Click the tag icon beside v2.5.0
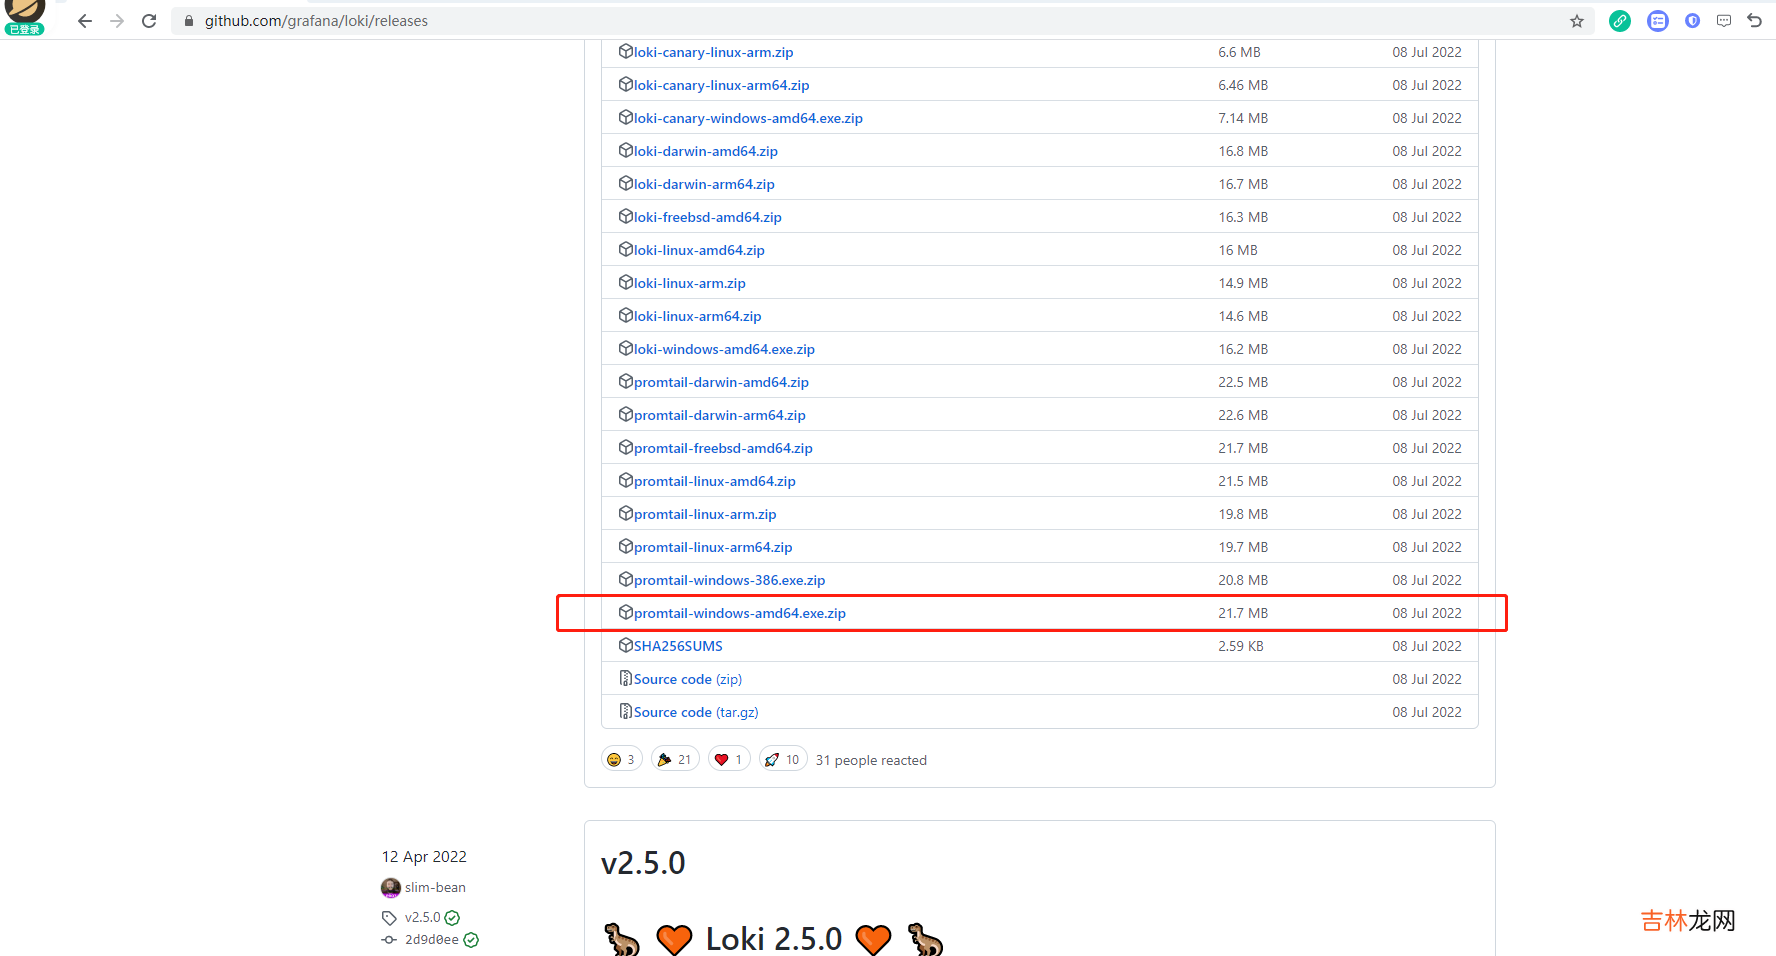The width and height of the screenshot is (1776, 956). click(389, 918)
